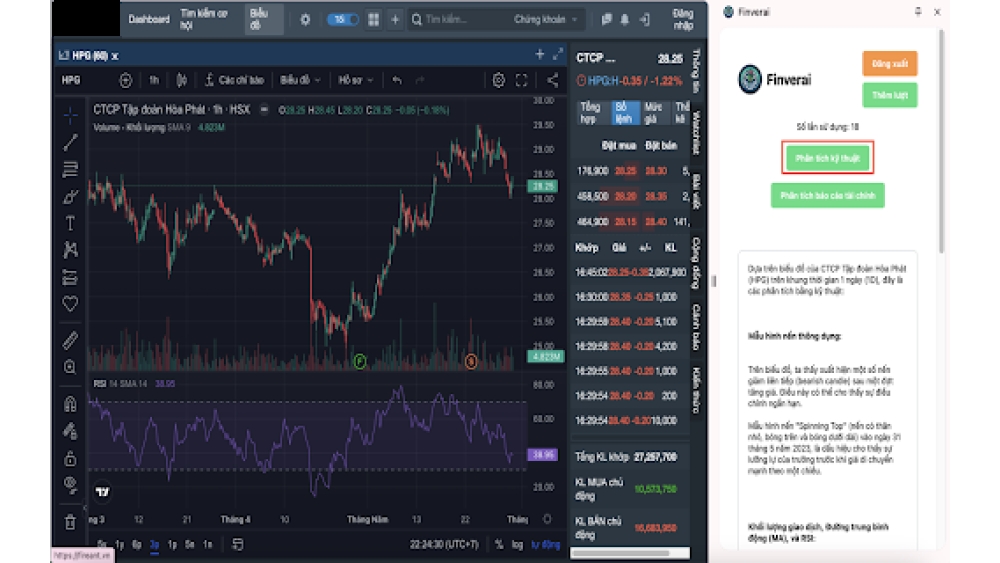The height and width of the screenshot is (563, 1000).
Task: Open Tìm kiếm cơ hội menu item
Action: pos(203,19)
